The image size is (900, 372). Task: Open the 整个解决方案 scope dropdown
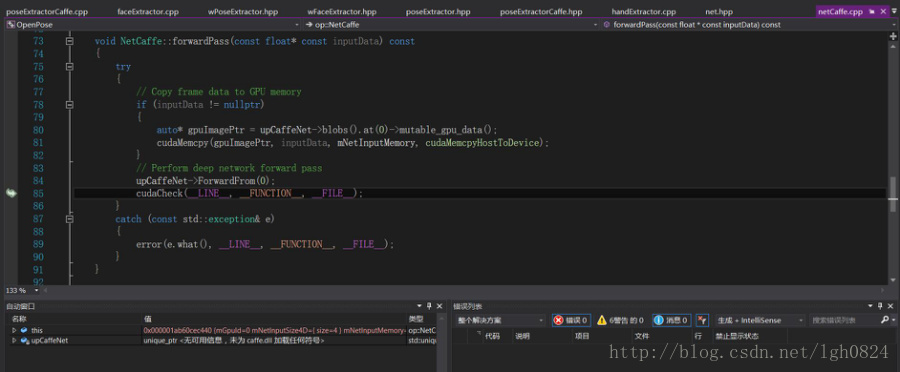tap(500, 320)
